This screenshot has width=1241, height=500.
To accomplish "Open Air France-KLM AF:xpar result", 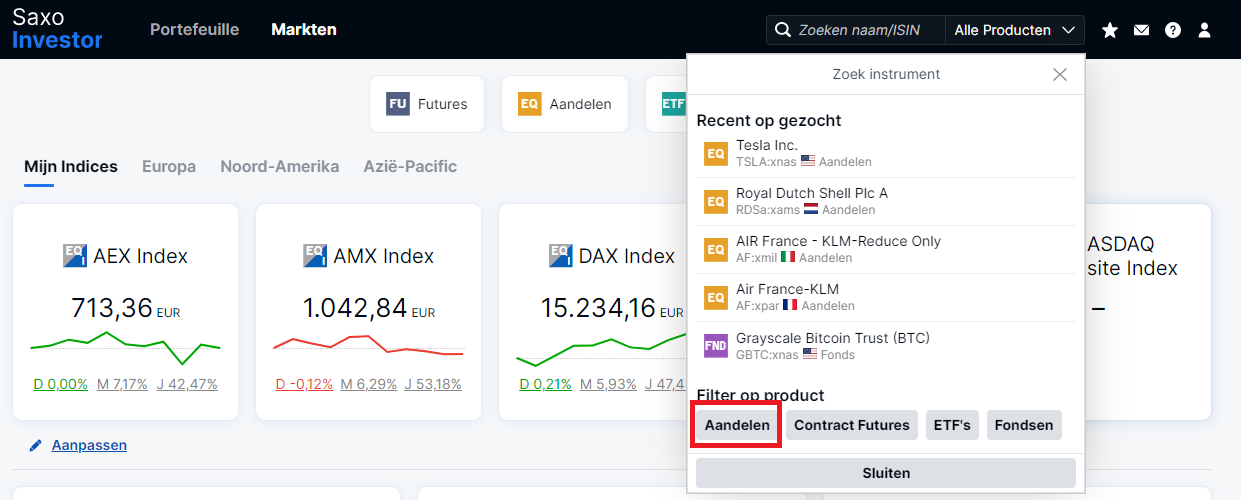I will (886, 298).
